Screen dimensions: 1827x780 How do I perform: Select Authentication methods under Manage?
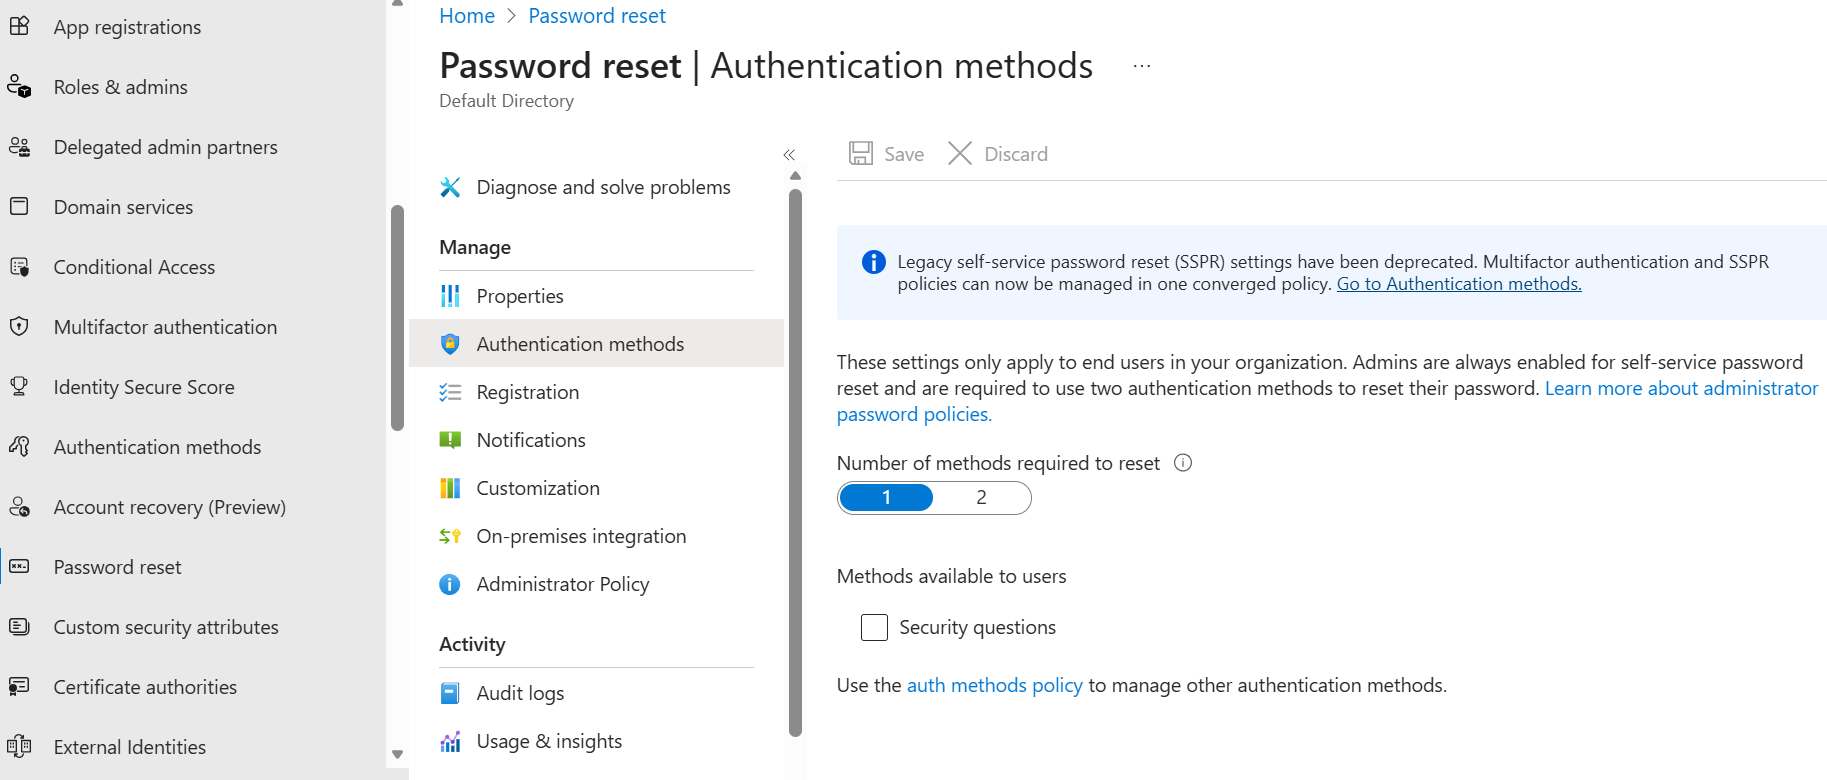click(596, 343)
